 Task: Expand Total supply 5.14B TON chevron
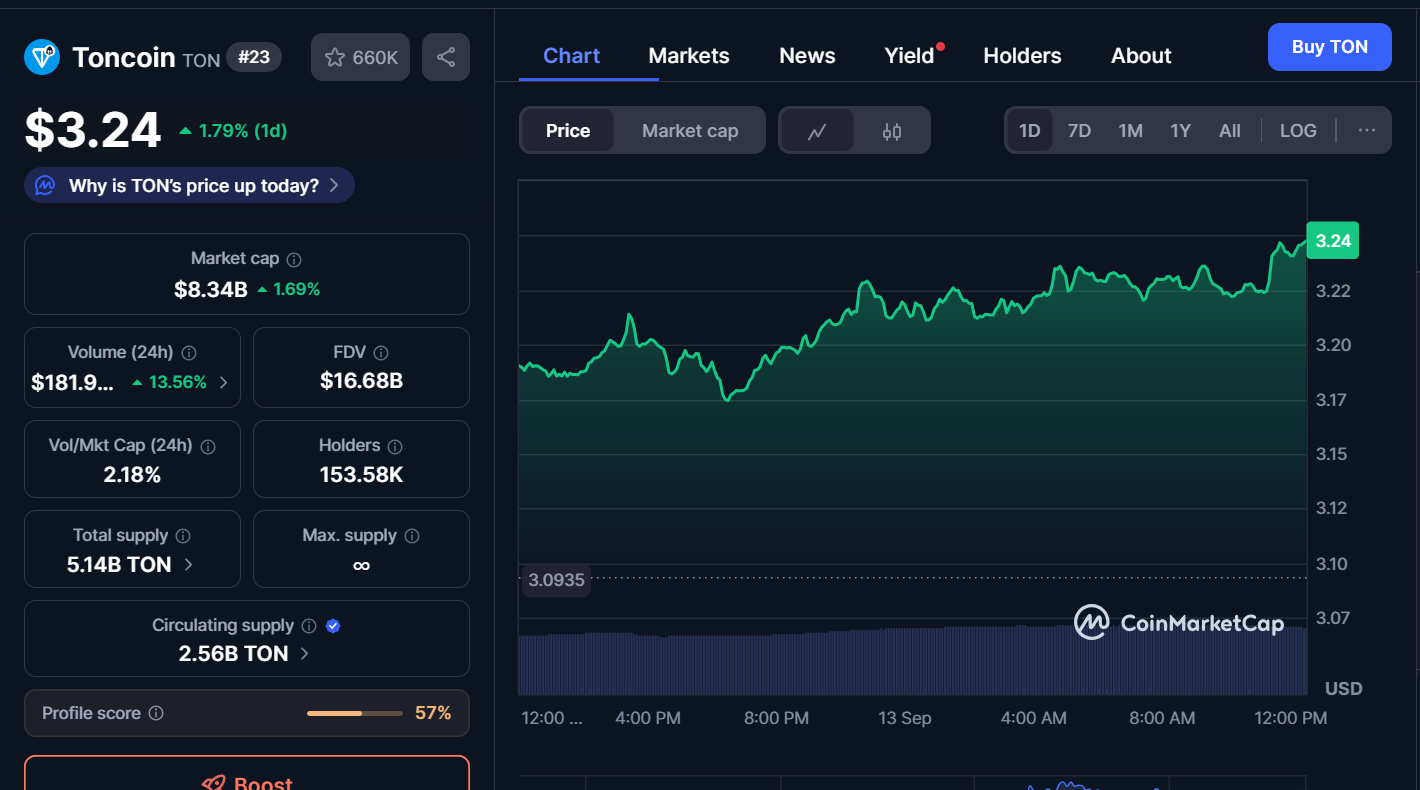[188, 565]
